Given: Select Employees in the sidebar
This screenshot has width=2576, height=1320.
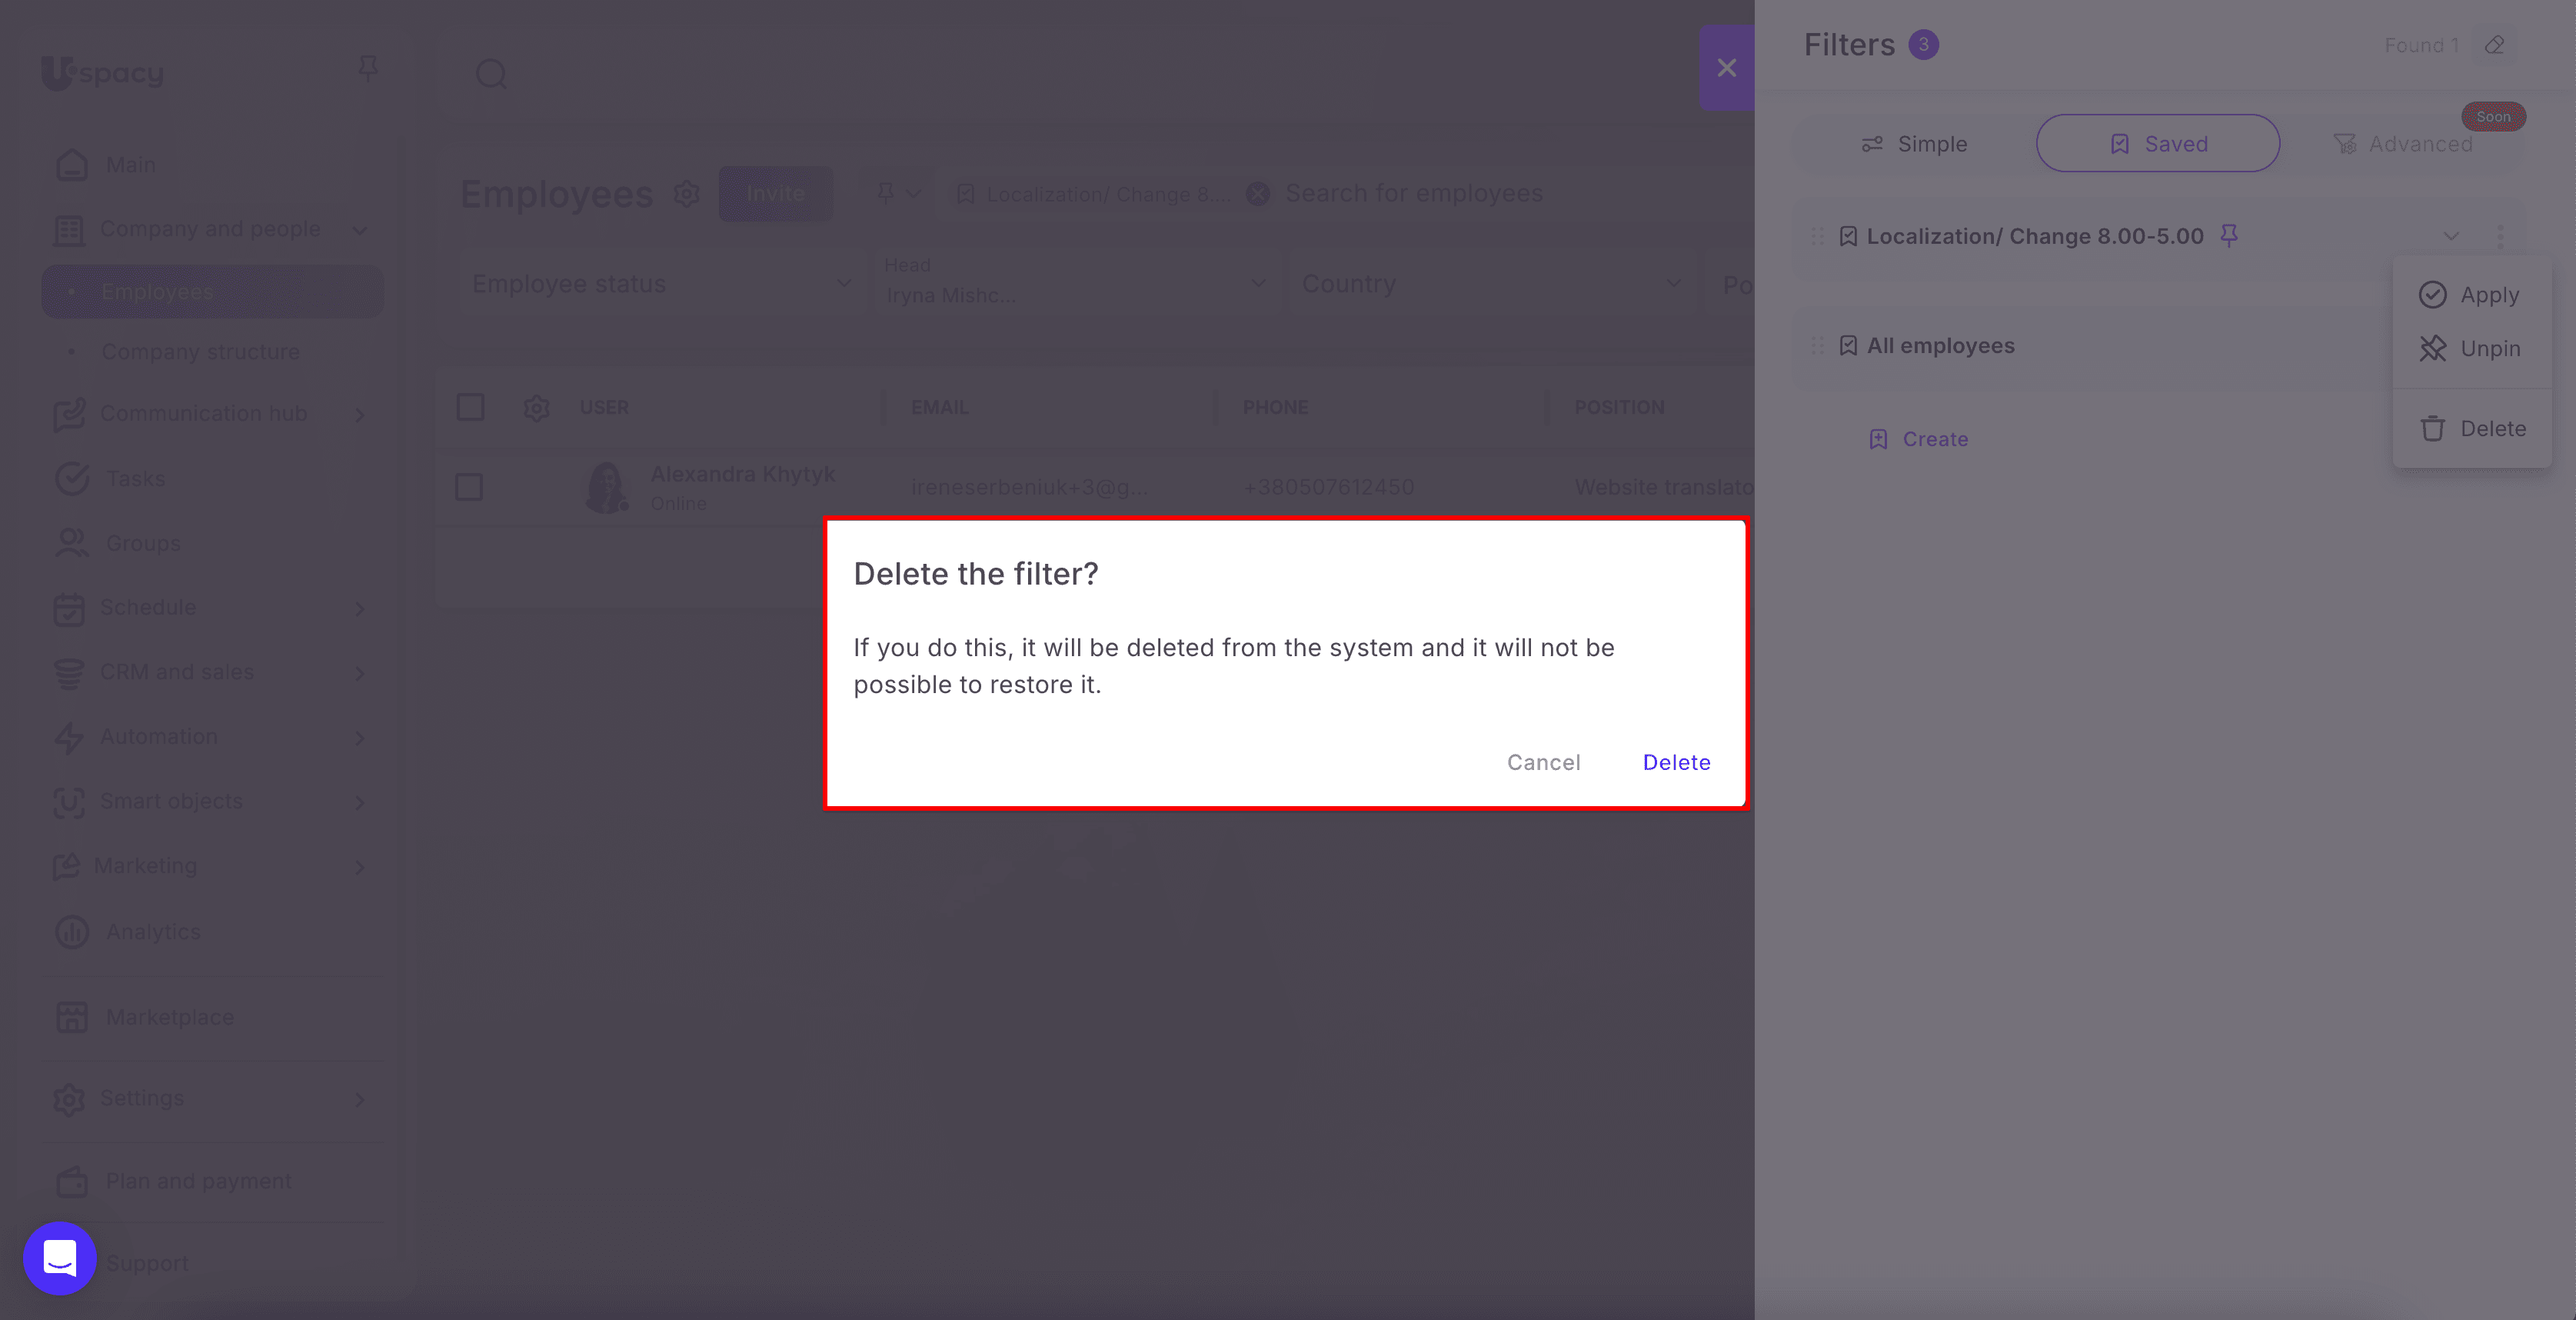Looking at the screenshot, I should click(212, 292).
